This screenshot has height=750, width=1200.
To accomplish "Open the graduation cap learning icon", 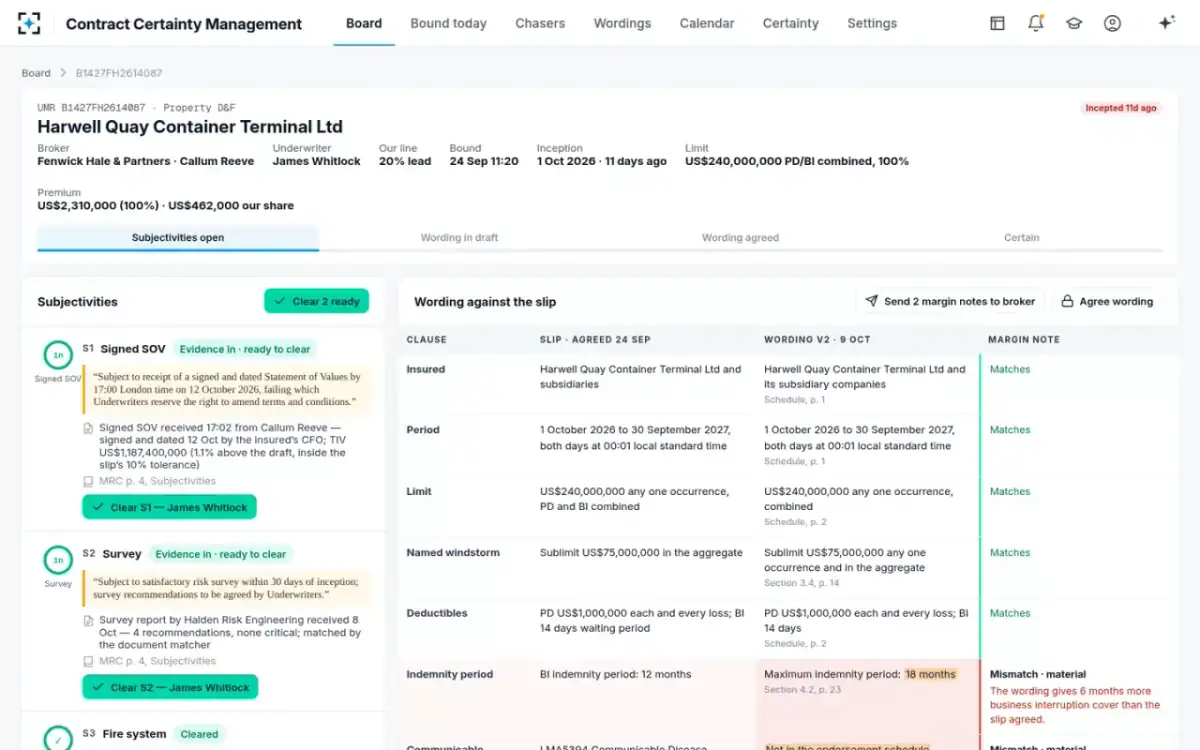I will (x=1074, y=23).
